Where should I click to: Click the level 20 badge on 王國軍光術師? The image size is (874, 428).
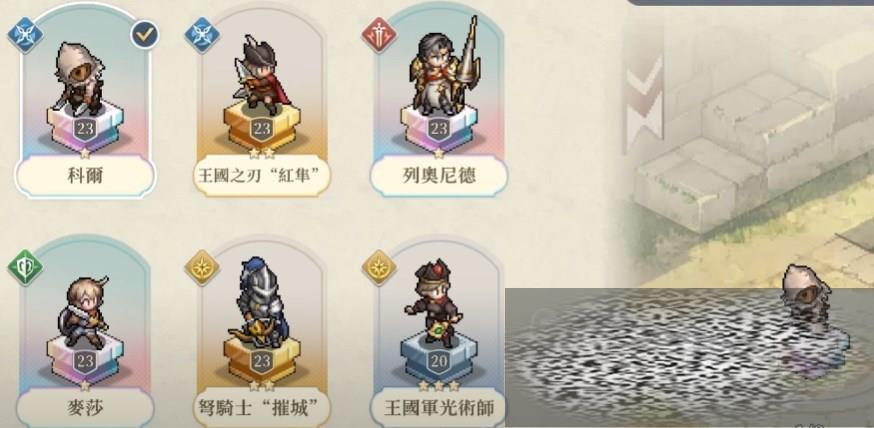pyautogui.click(x=439, y=362)
